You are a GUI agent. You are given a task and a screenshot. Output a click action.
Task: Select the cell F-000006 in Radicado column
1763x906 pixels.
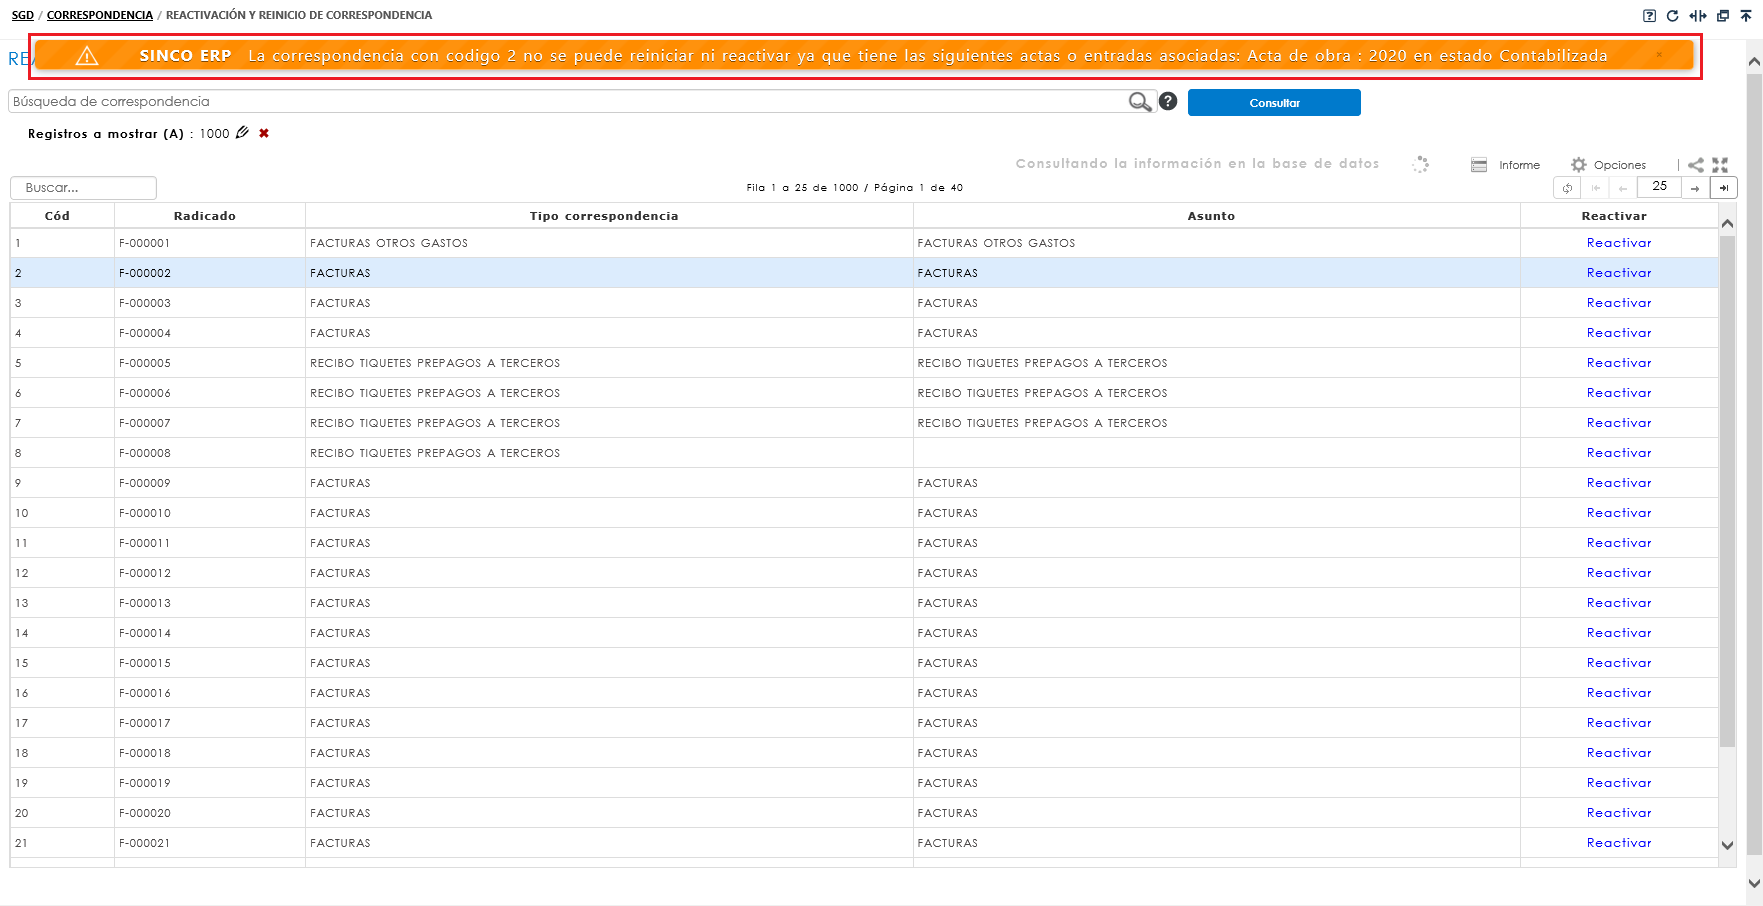click(x=209, y=393)
